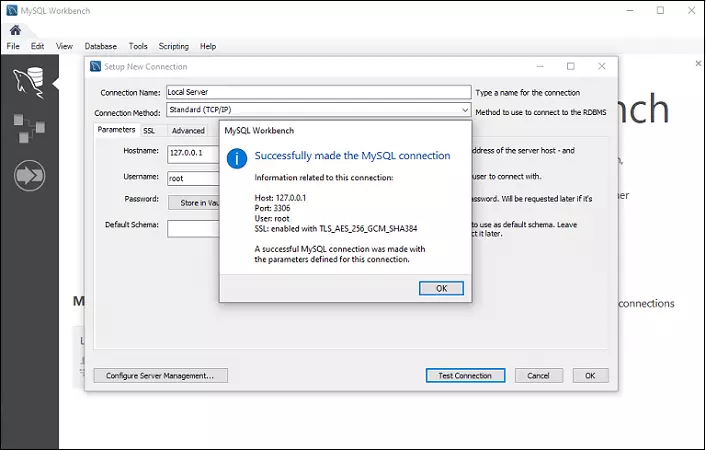The width and height of the screenshot is (706, 450).
Task: Focus the Hostname input field
Action: (193, 154)
